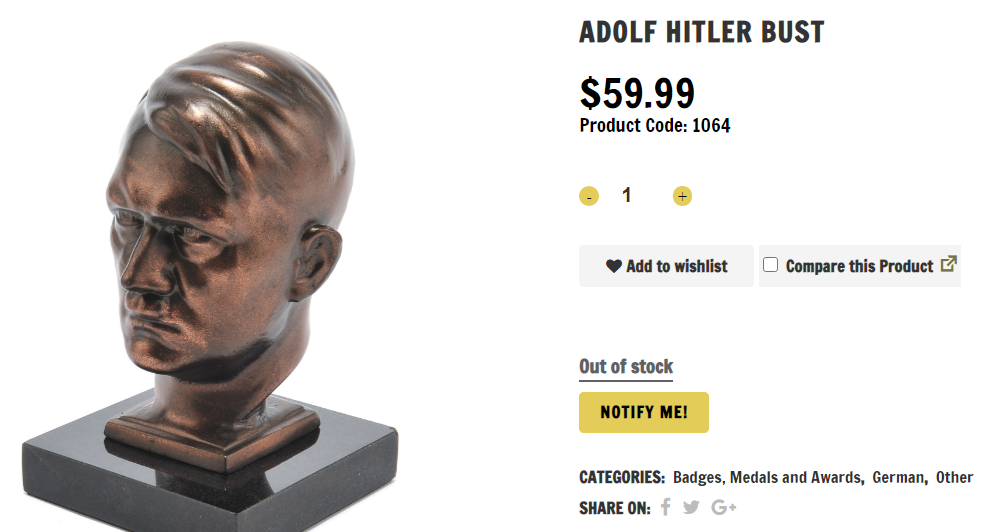The height and width of the screenshot is (532, 984).
Task: Share the product on Google Plus
Action: pos(724,507)
